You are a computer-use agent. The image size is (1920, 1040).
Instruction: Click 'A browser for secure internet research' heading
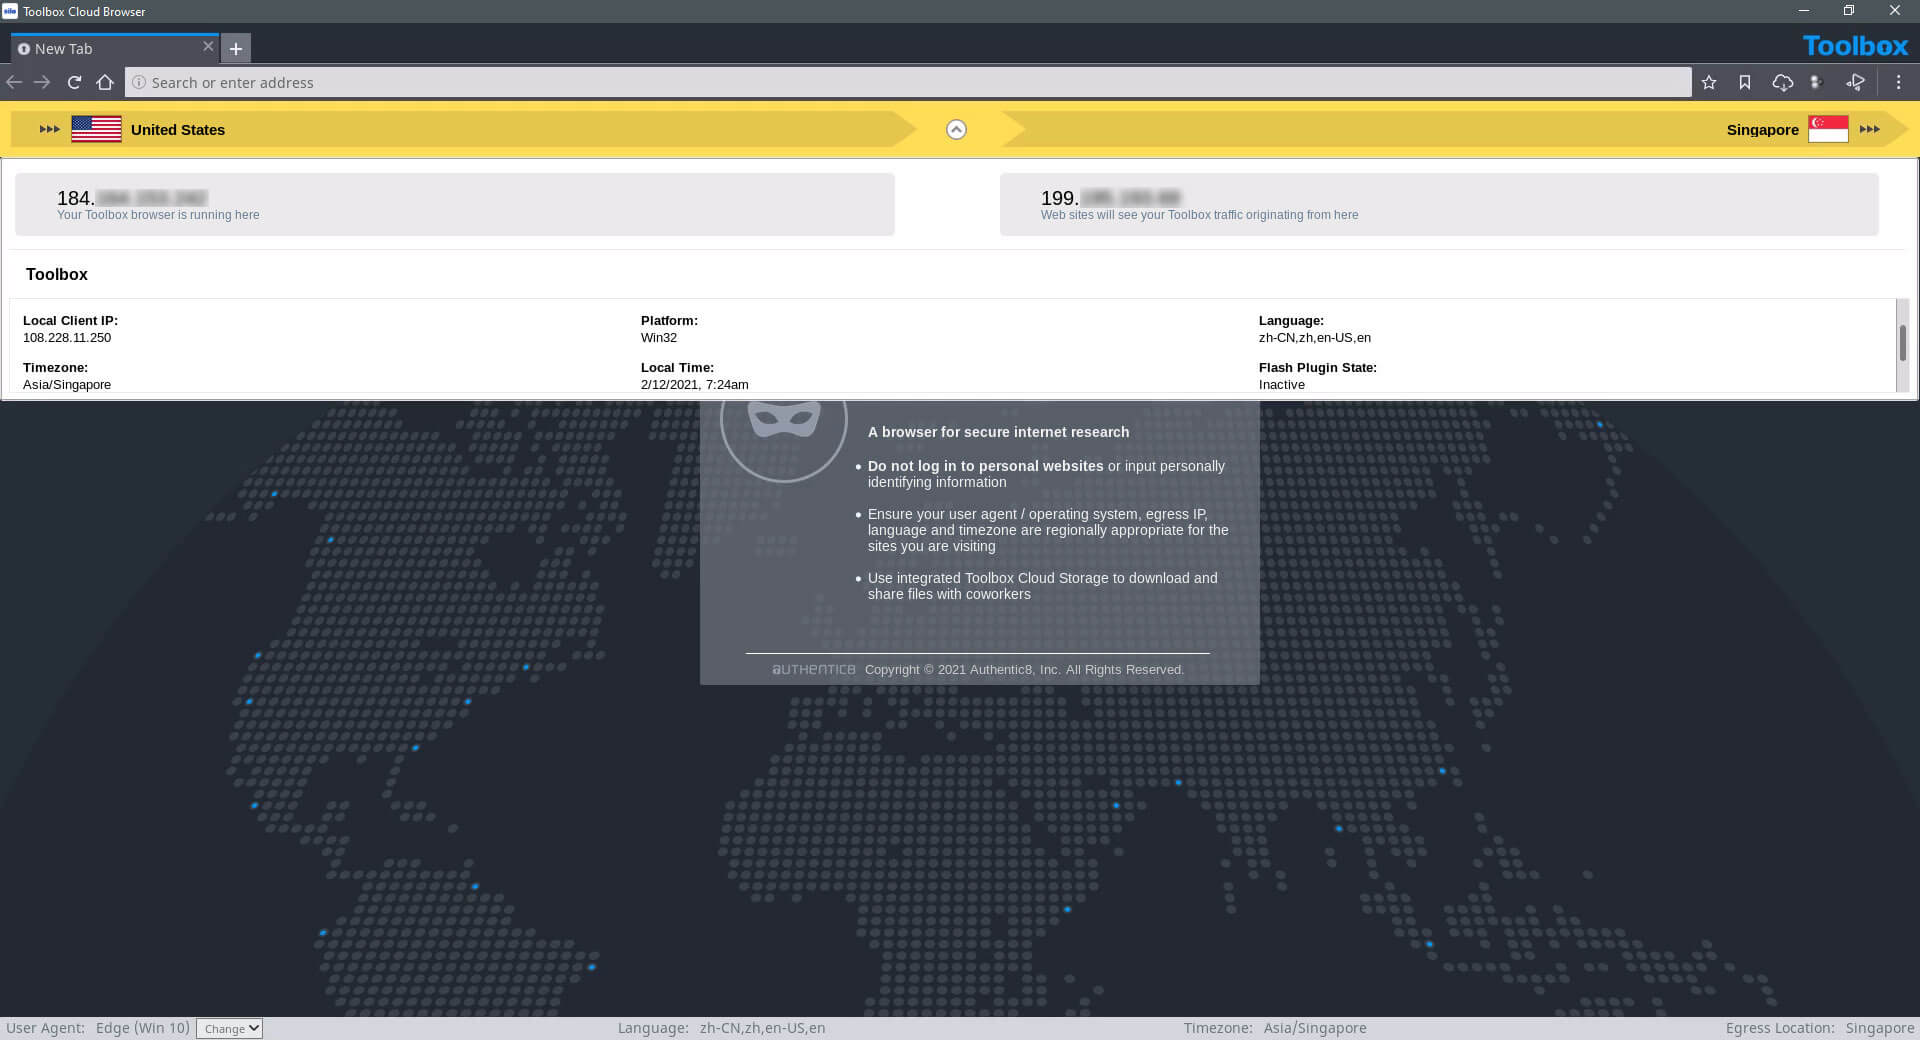click(x=998, y=432)
